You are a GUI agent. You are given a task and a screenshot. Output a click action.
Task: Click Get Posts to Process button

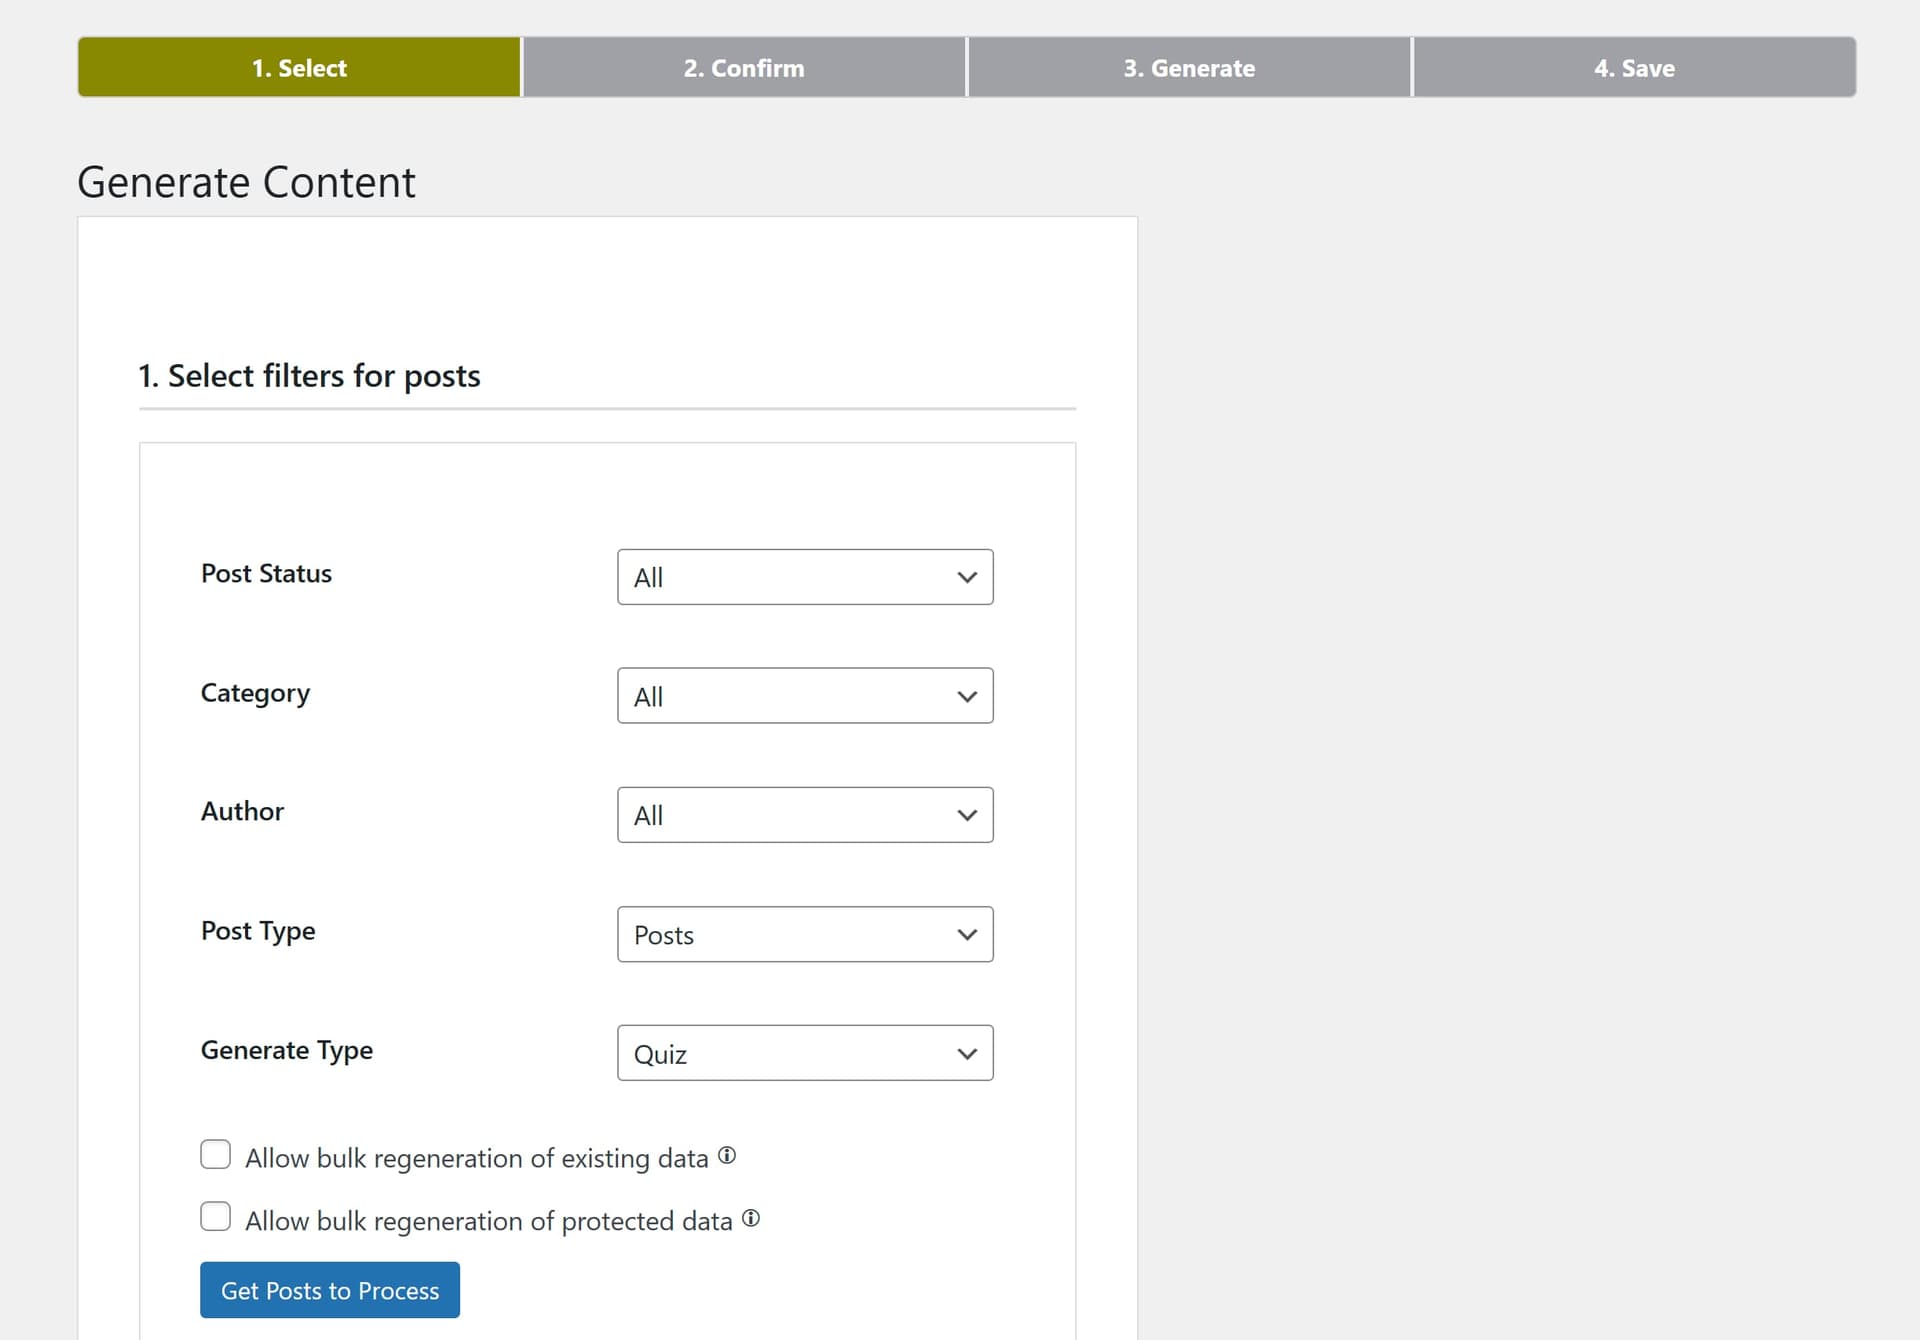[330, 1290]
